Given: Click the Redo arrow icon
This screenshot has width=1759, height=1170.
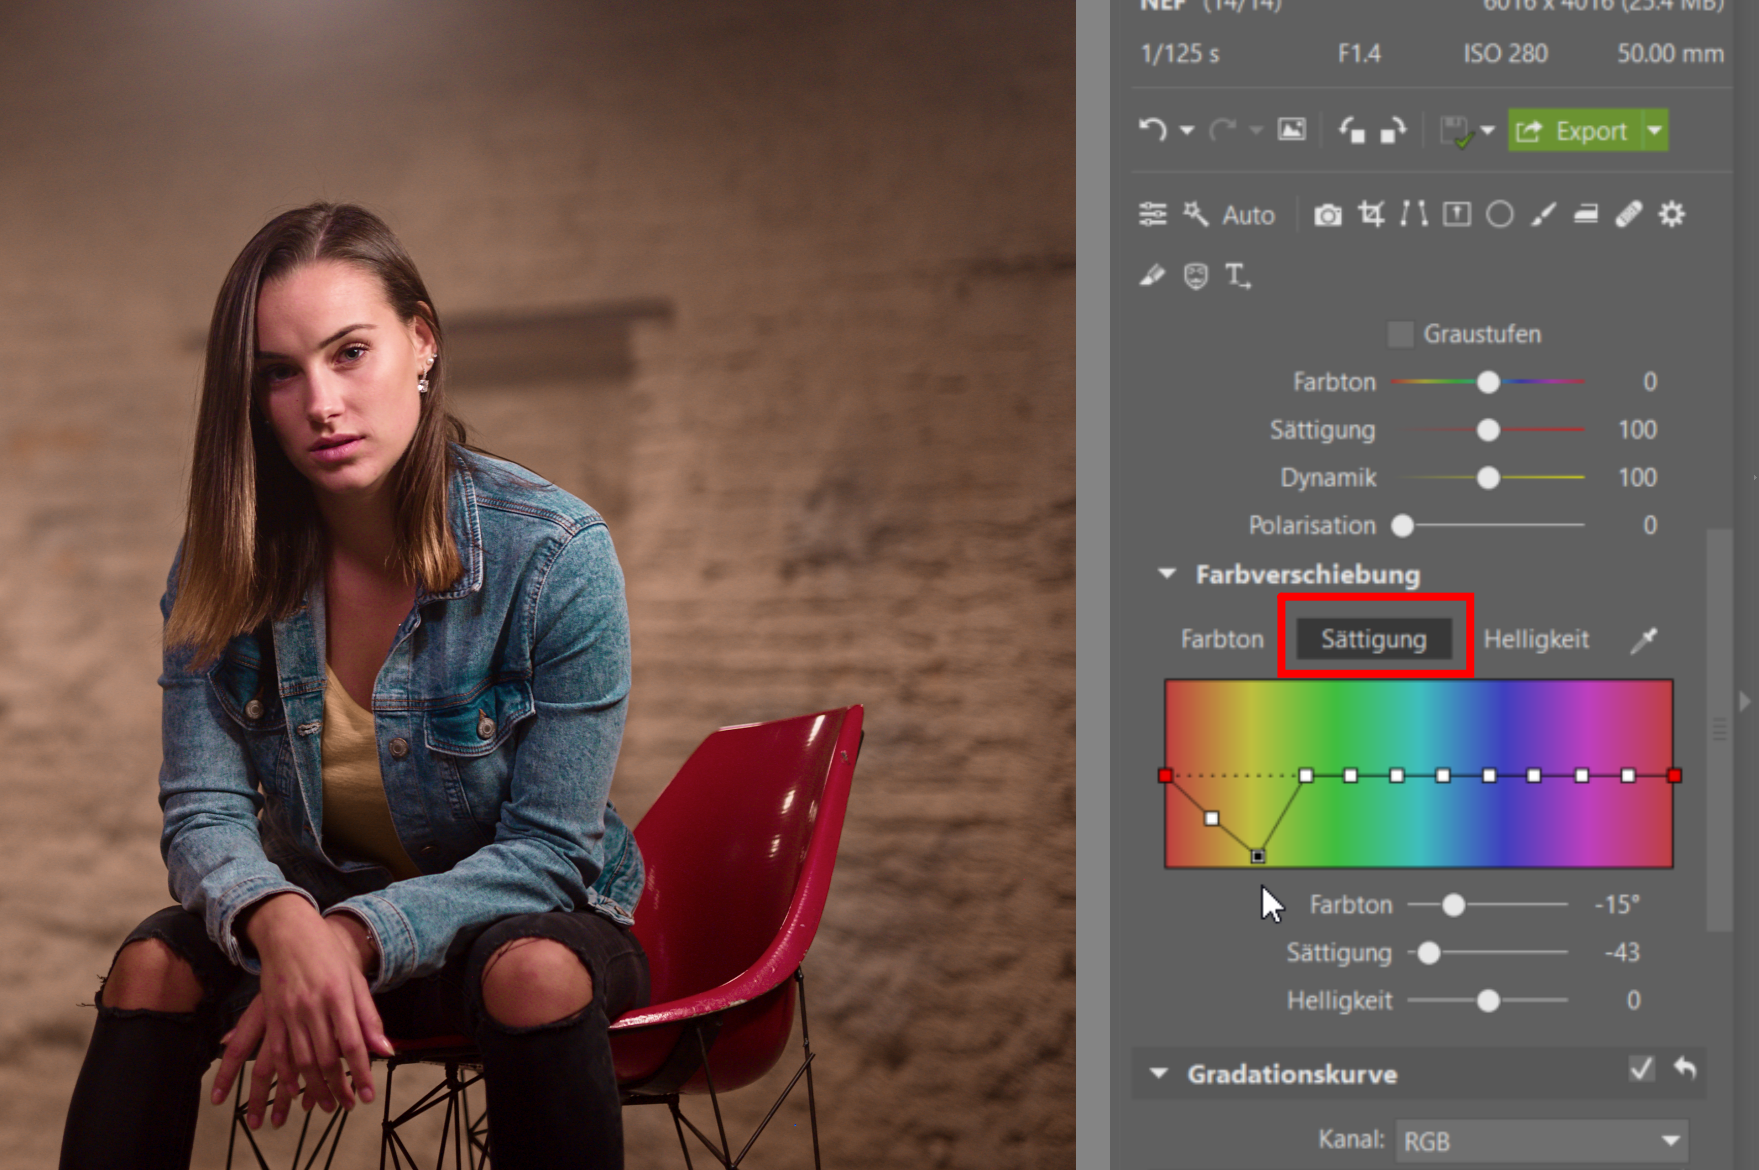Looking at the screenshot, I should coord(1222,130).
